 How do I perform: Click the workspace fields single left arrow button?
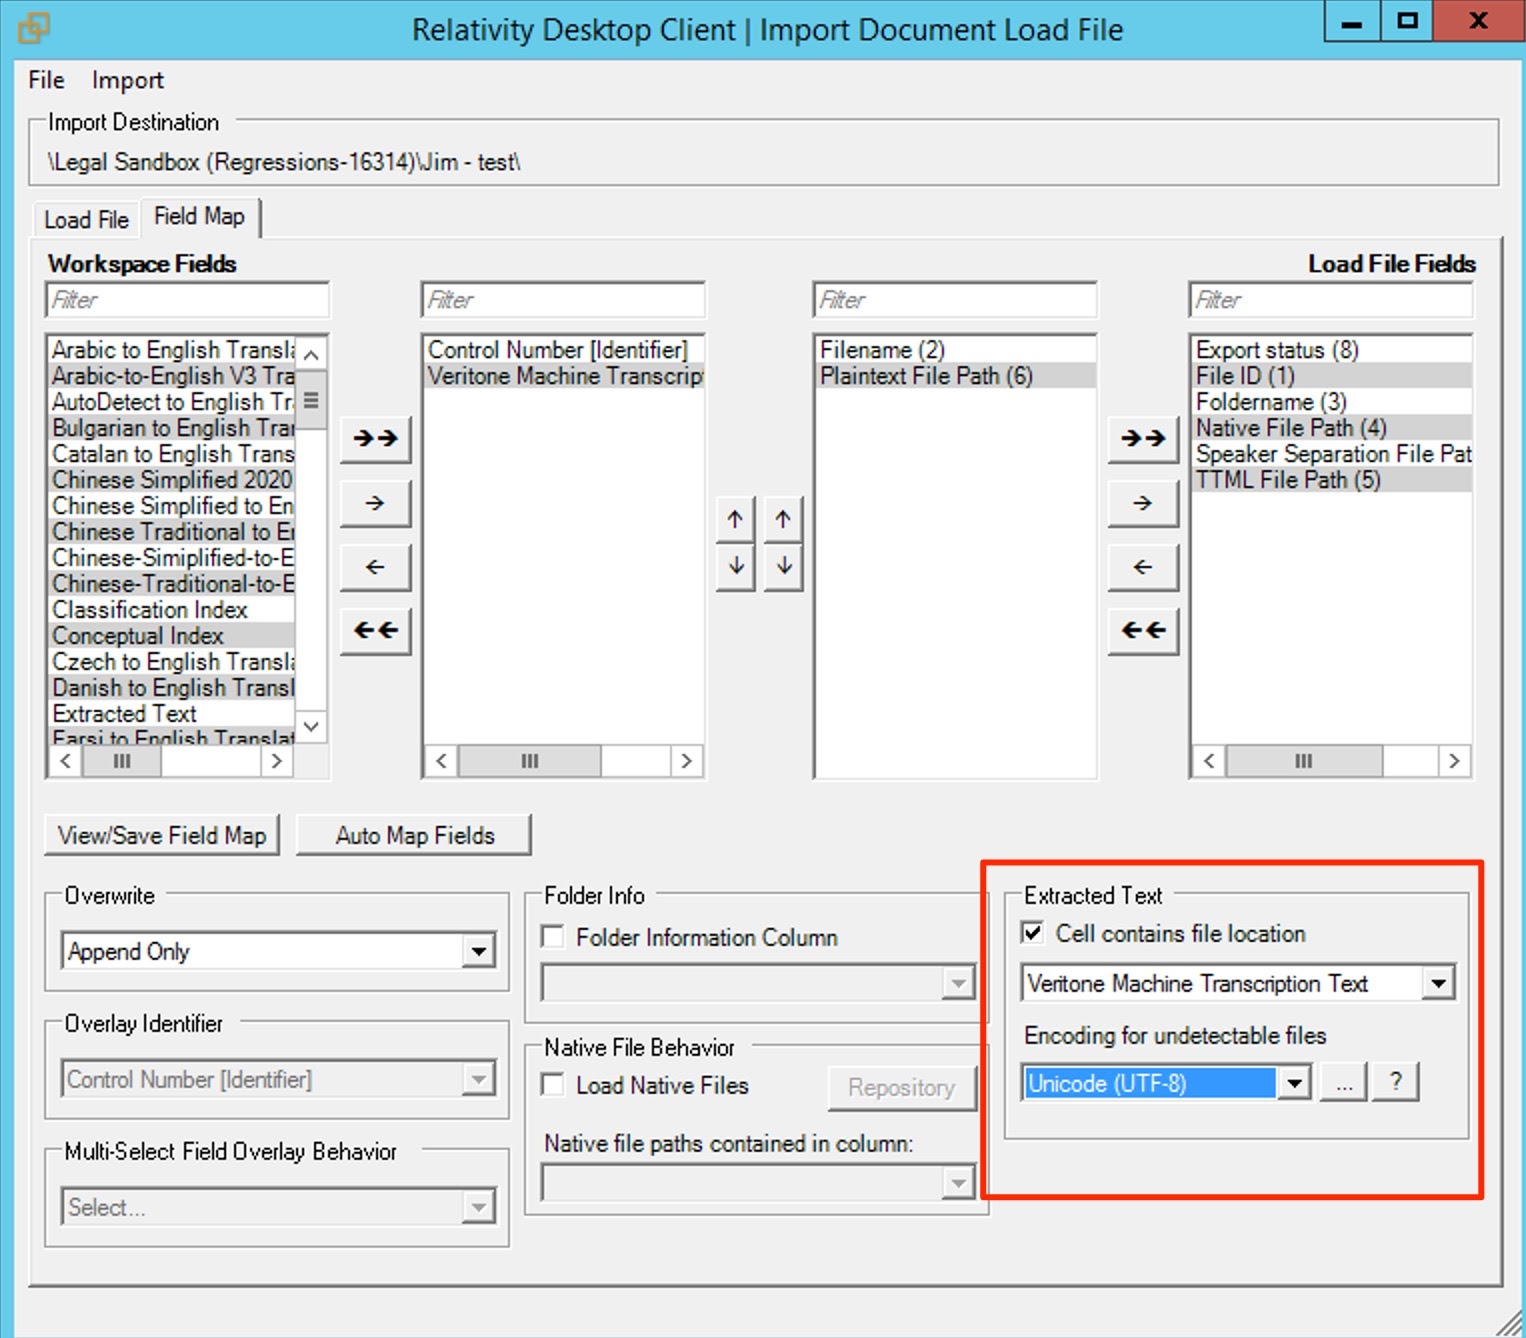click(375, 567)
